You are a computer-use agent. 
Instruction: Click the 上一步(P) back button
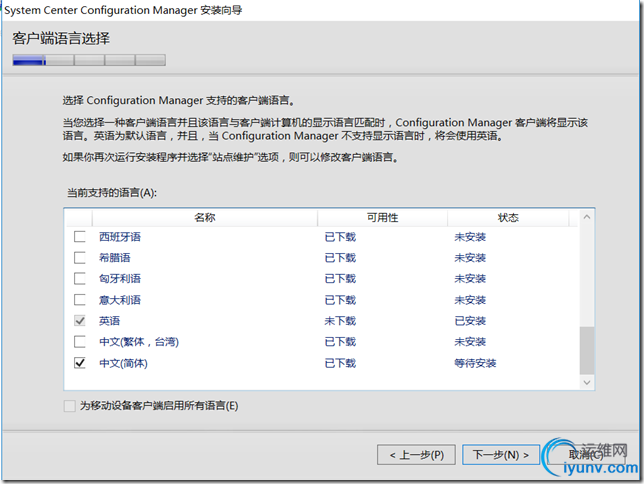coord(416,455)
